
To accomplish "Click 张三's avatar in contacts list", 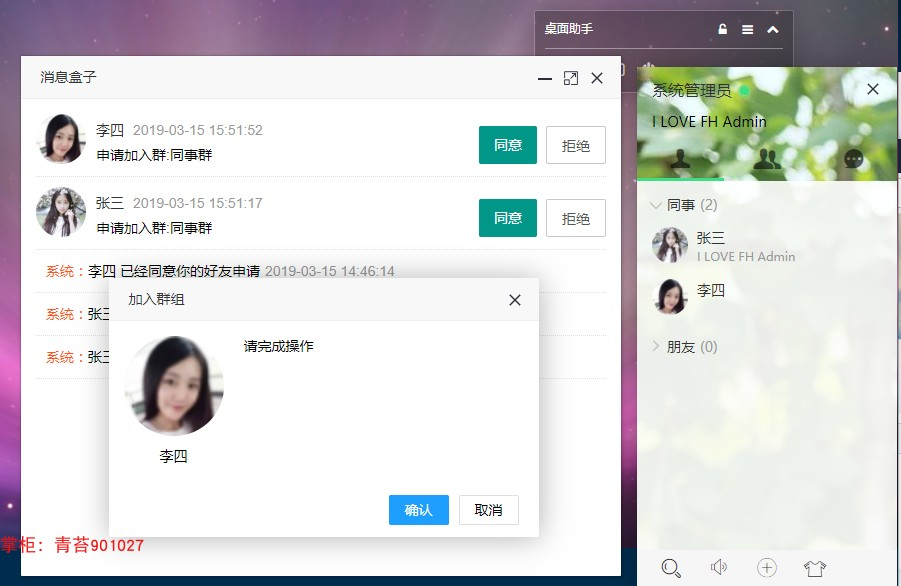I will coord(670,245).
